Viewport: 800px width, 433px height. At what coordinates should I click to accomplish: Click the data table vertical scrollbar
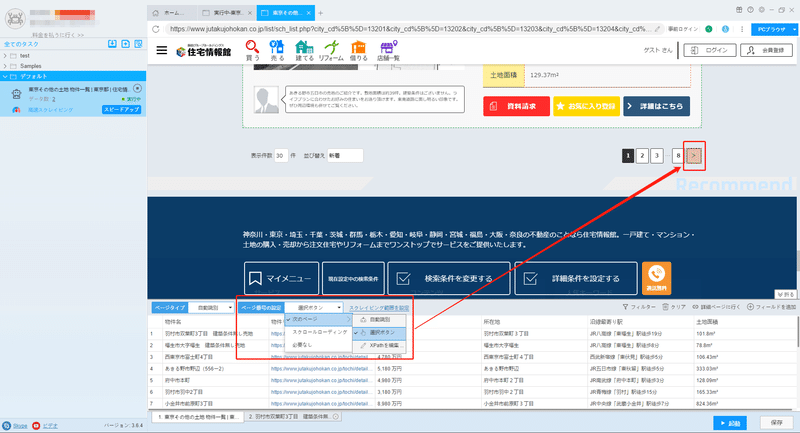797,333
